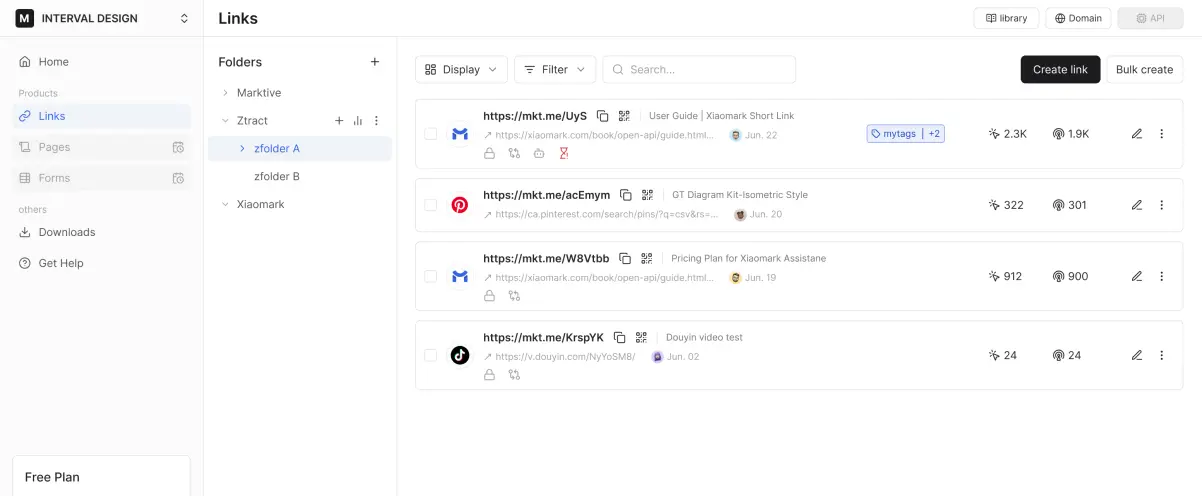Open more options for mkt.me/W8Vtbb row
Screen dimensions: 1202x496
pos(1161,276)
